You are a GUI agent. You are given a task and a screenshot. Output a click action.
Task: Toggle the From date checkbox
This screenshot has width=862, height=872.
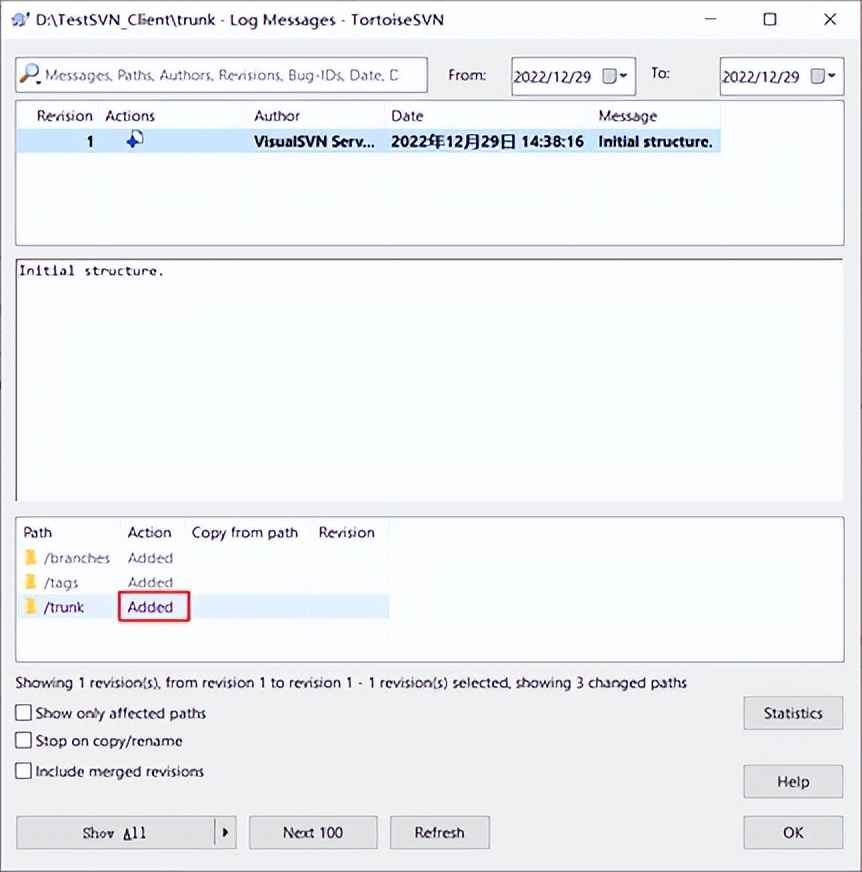click(610, 76)
